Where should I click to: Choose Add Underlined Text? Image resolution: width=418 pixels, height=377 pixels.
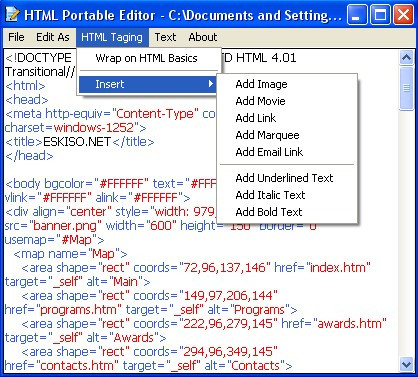click(x=284, y=178)
